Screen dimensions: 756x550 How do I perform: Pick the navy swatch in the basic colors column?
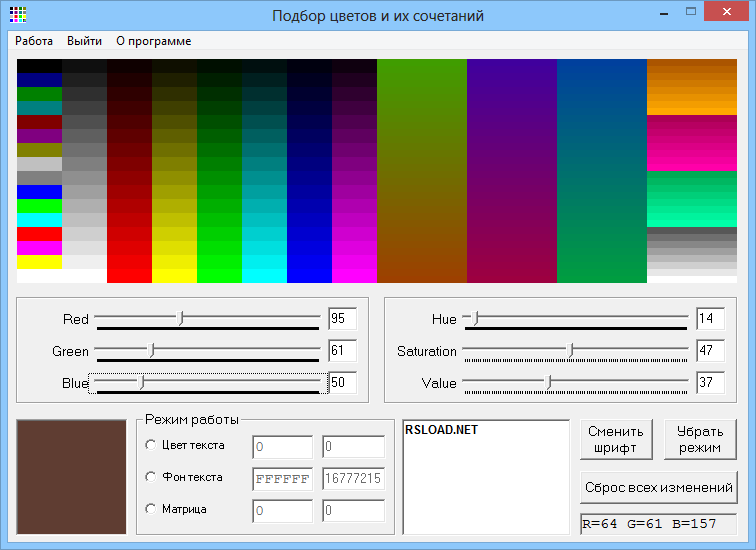[40, 80]
